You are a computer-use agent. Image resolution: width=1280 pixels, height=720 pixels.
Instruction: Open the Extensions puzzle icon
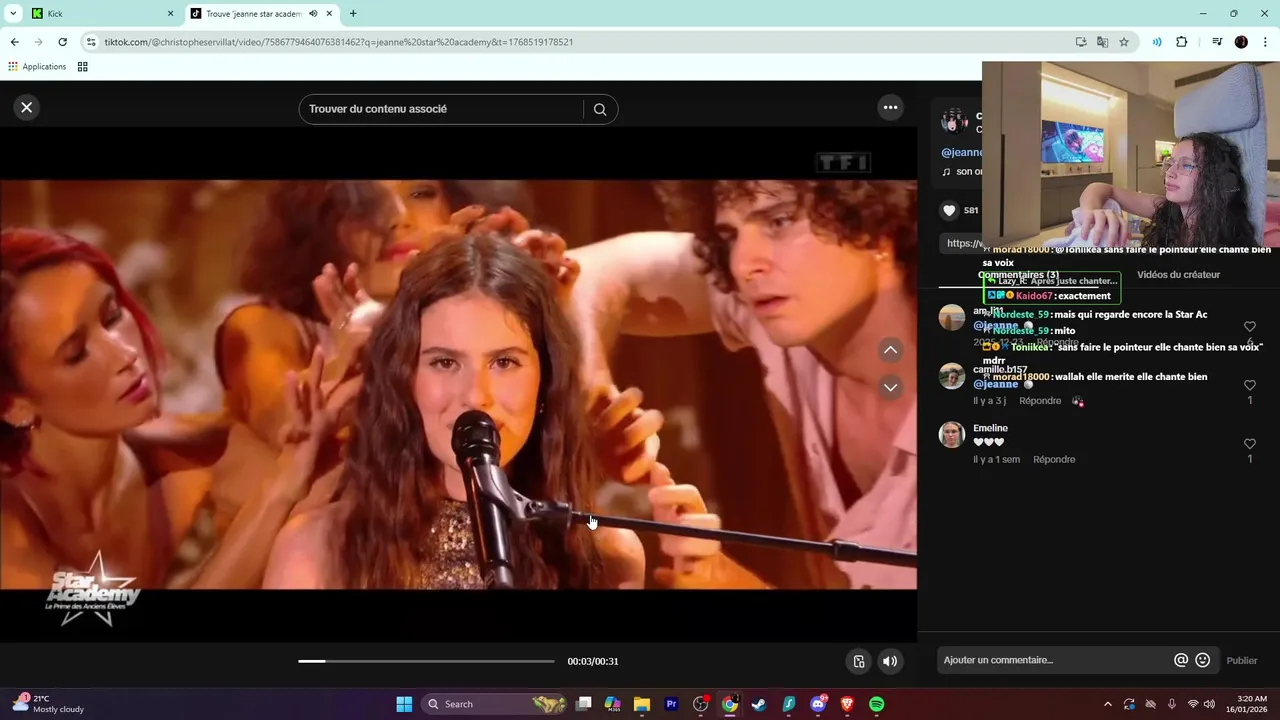(1182, 42)
